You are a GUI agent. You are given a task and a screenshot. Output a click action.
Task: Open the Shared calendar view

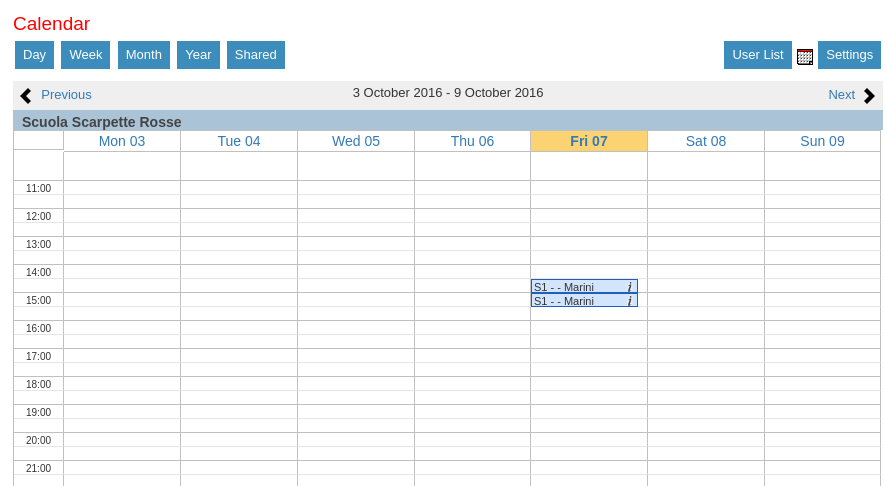(x=255, y=55)
